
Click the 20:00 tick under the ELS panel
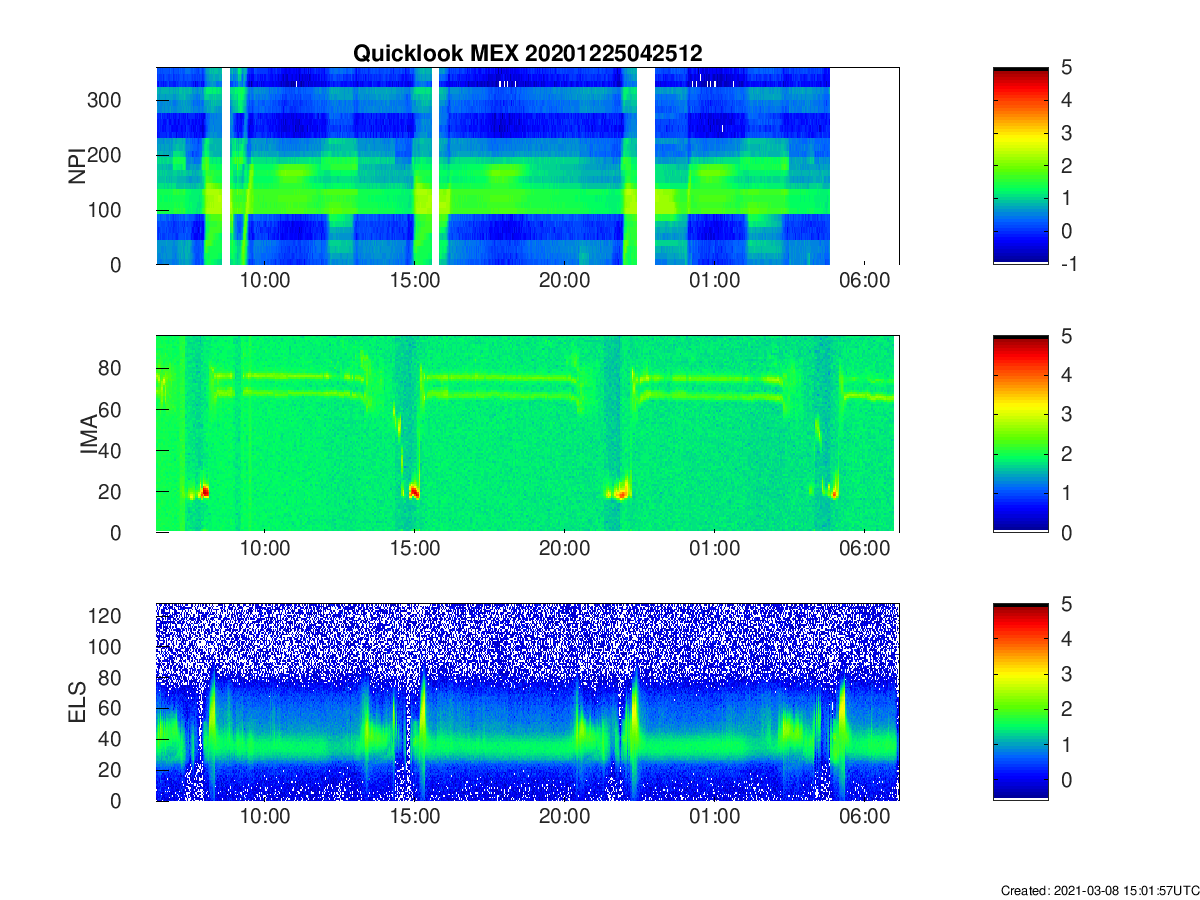(565, 817)
